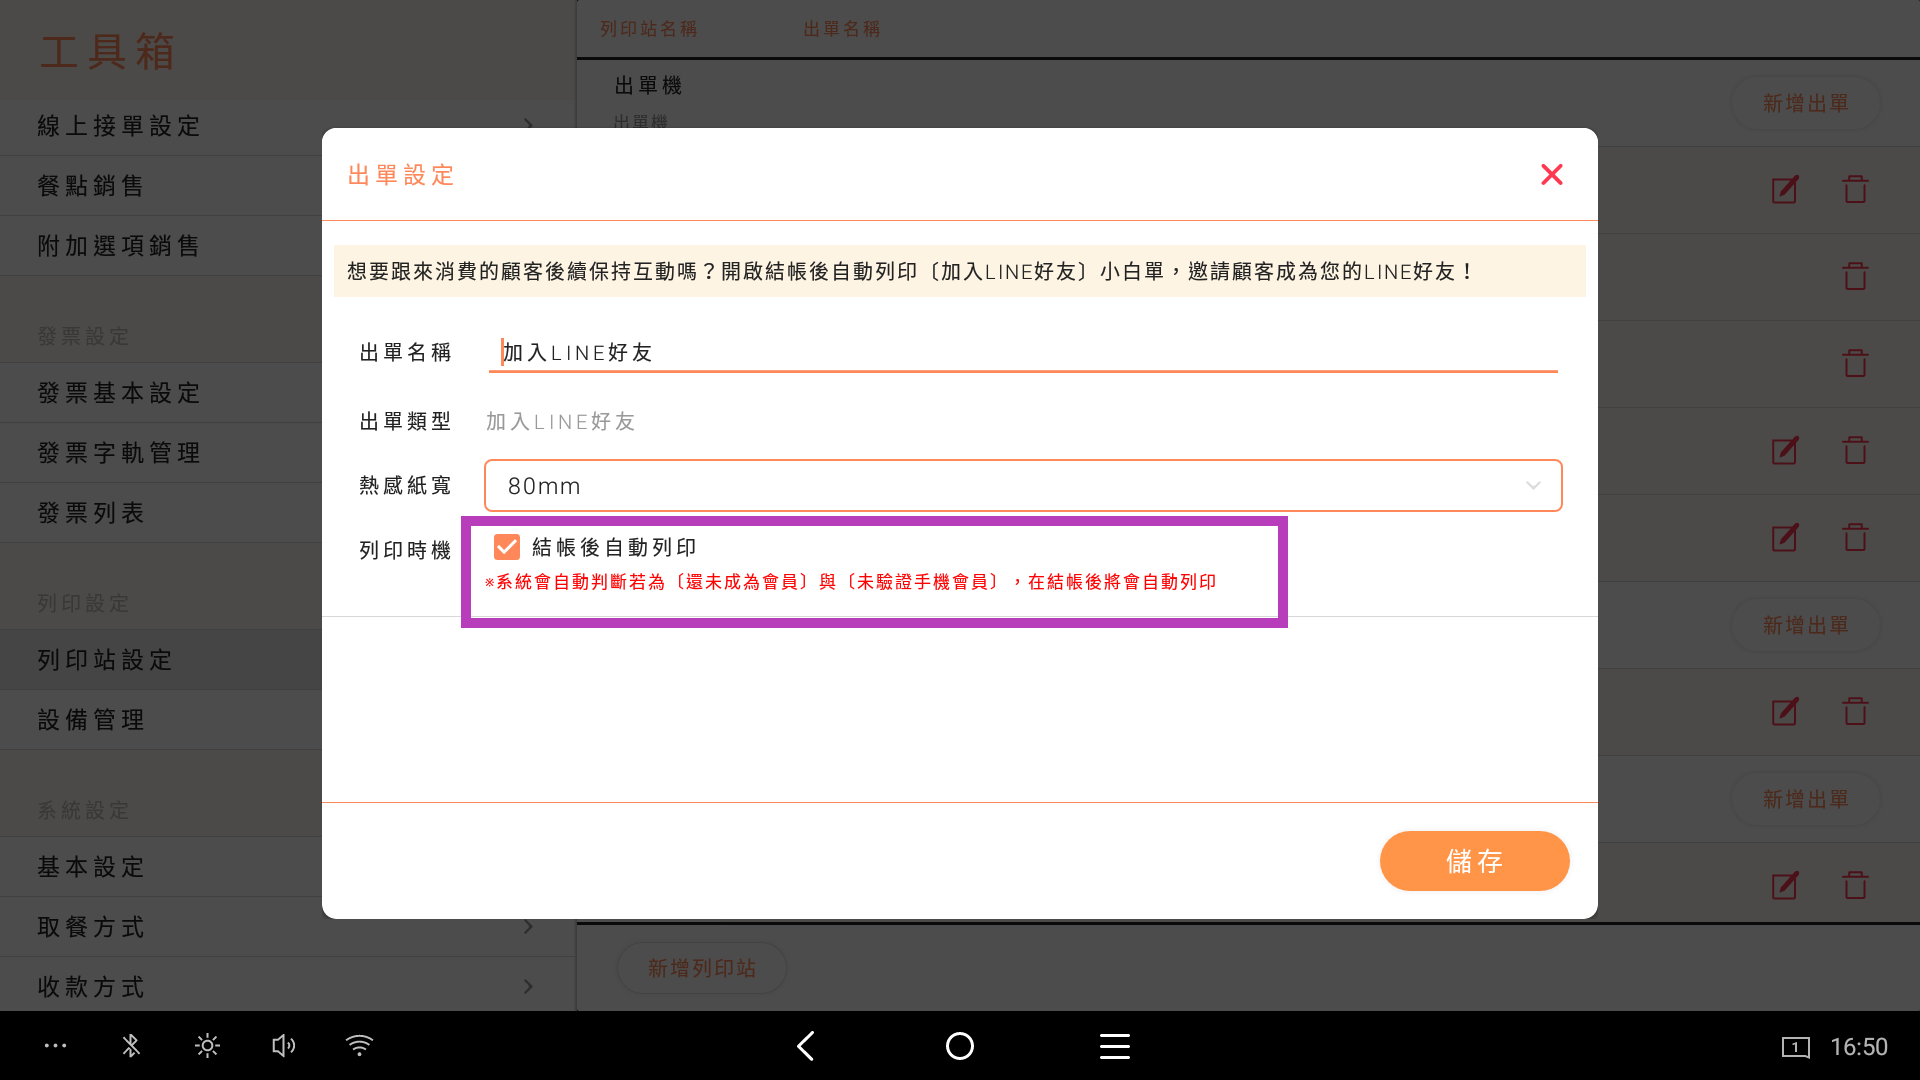Uncheck 結帳後自動列印 checkbox

[x=507, y=547]
